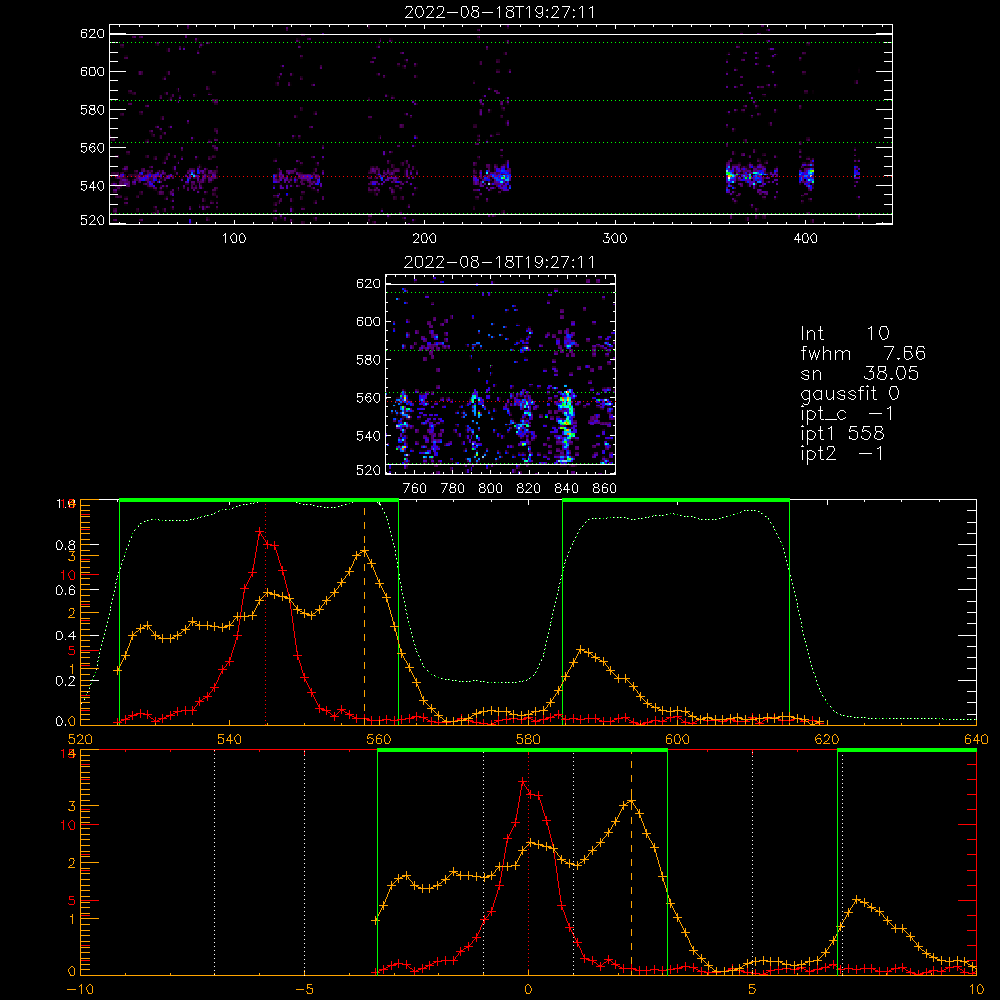Click the x-axis label 840 on middle plot

click(x=566, y=489)
